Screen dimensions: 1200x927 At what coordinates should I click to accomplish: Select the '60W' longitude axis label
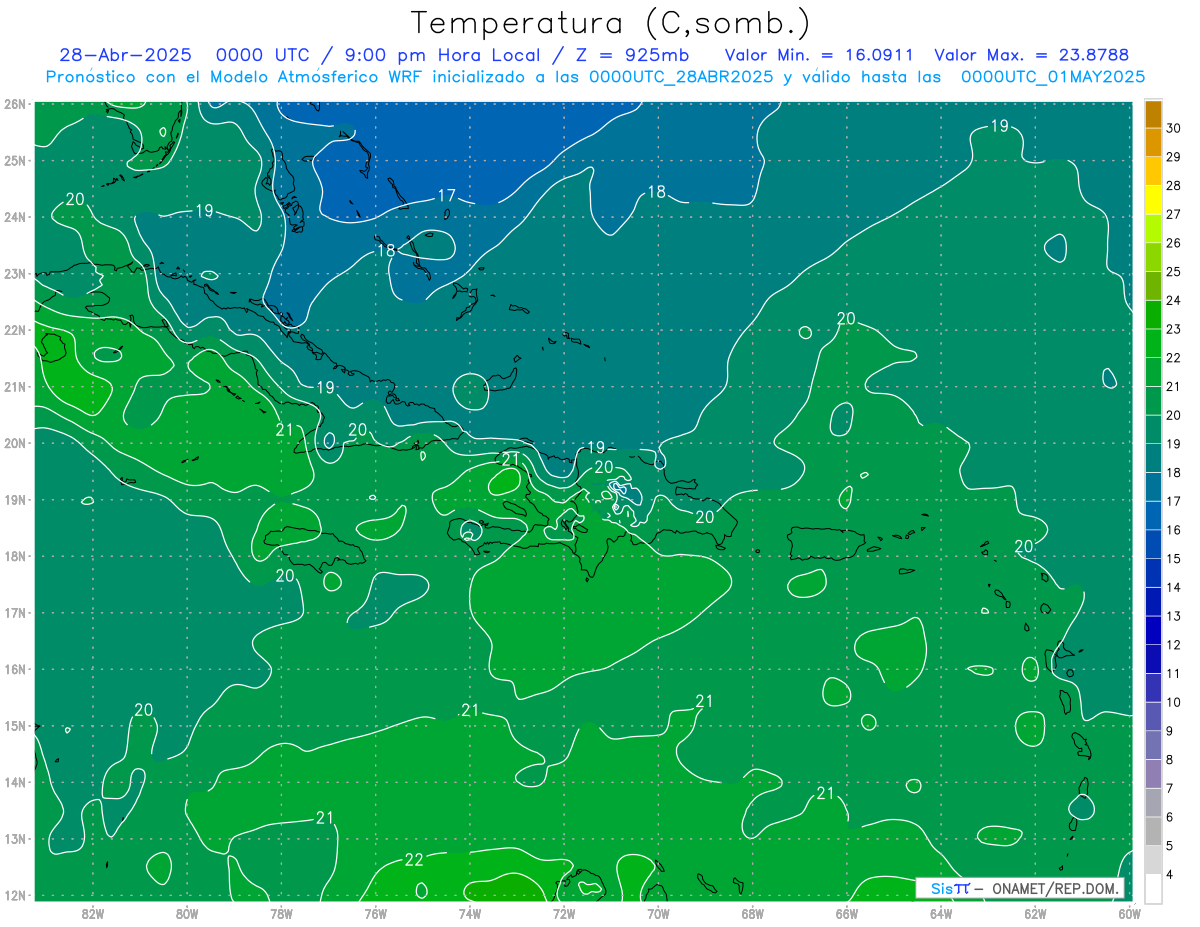click(1129, 913)
